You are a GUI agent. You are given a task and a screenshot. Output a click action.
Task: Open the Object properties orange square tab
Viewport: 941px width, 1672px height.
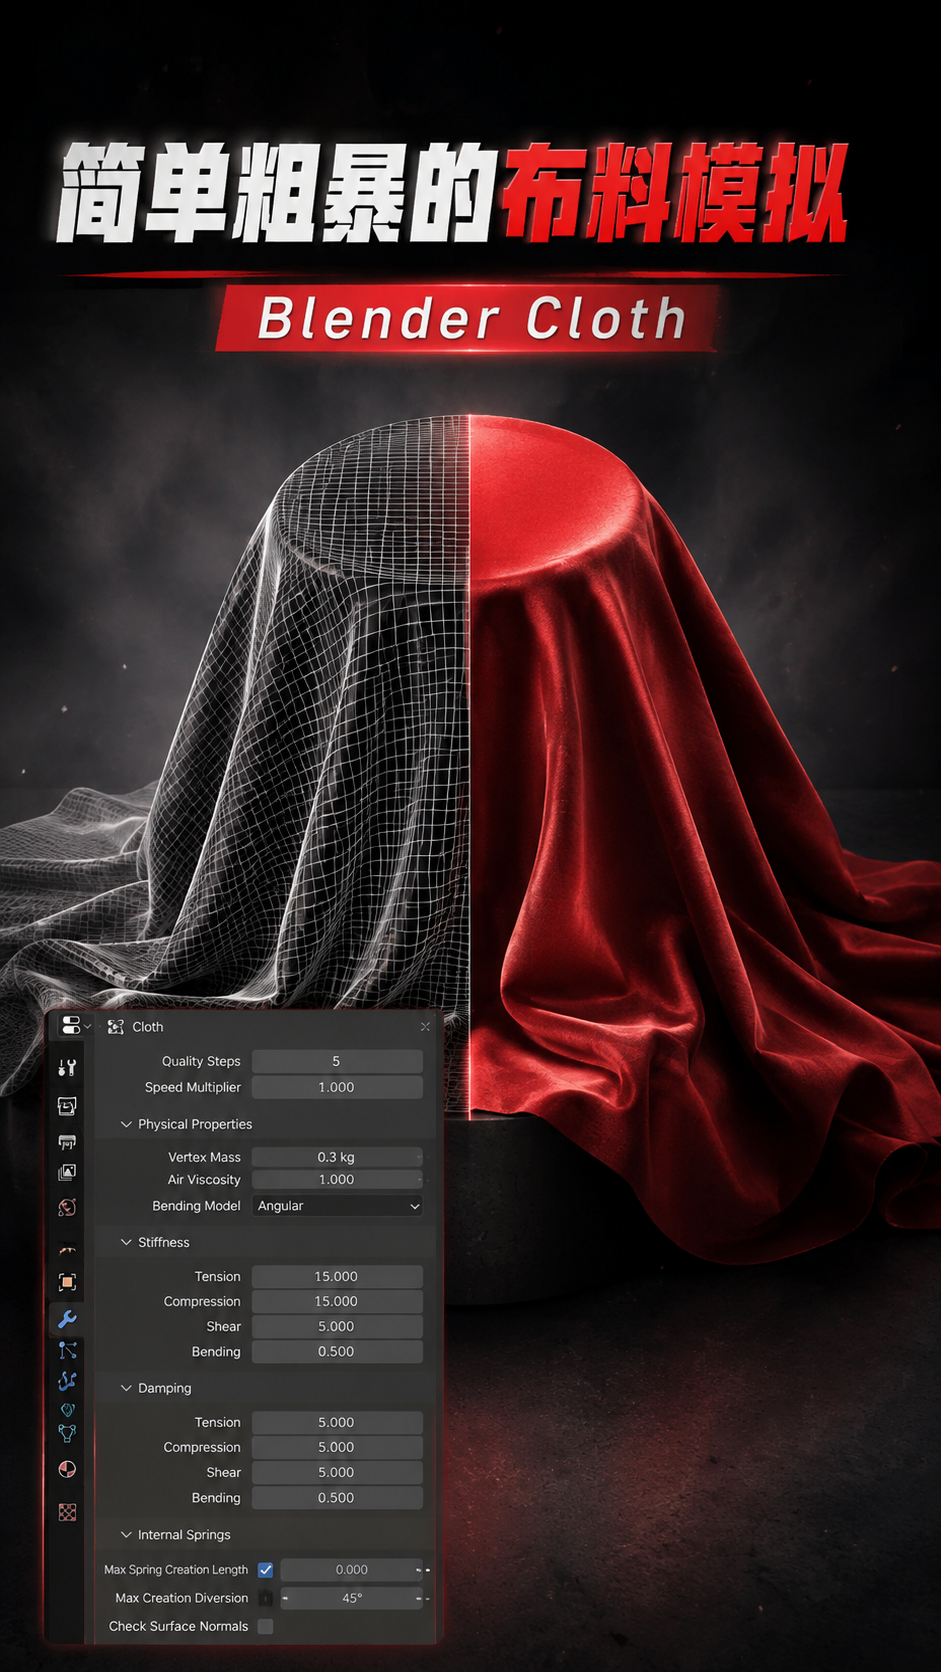click(x=67, y=1282)
